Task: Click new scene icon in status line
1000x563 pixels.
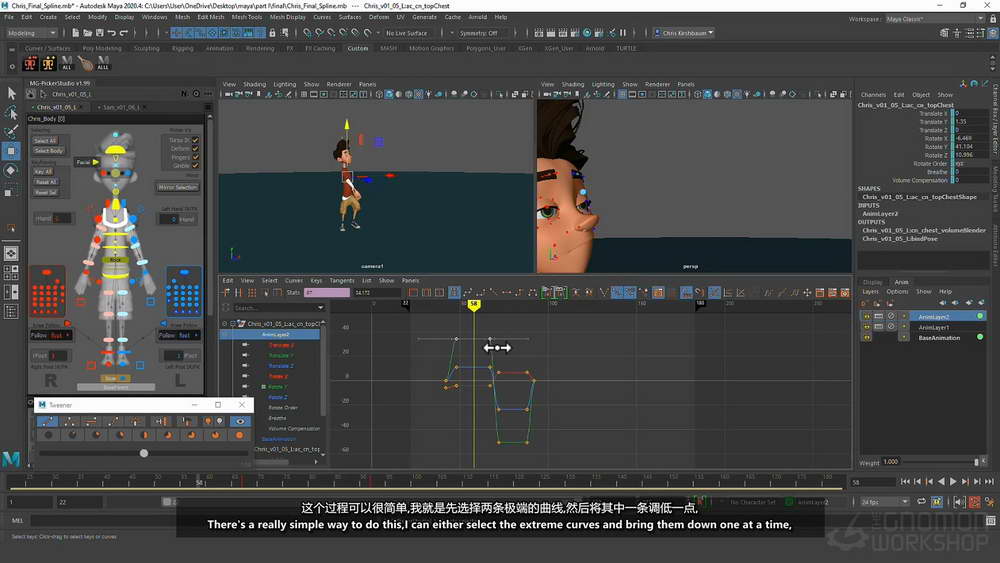Action: pos(75,33)
